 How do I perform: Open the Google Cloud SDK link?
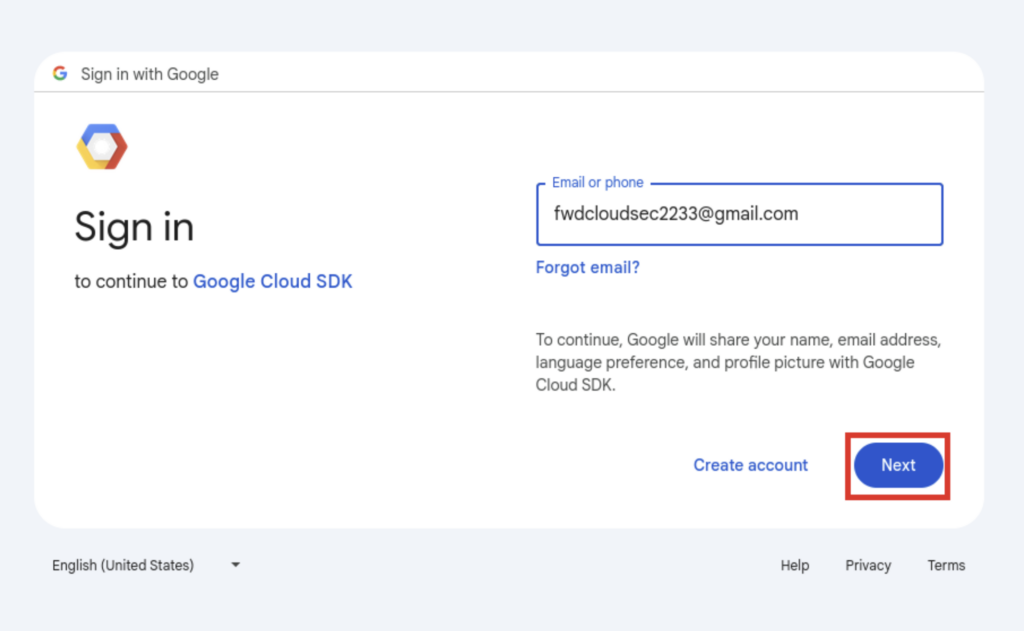[272, 281]
